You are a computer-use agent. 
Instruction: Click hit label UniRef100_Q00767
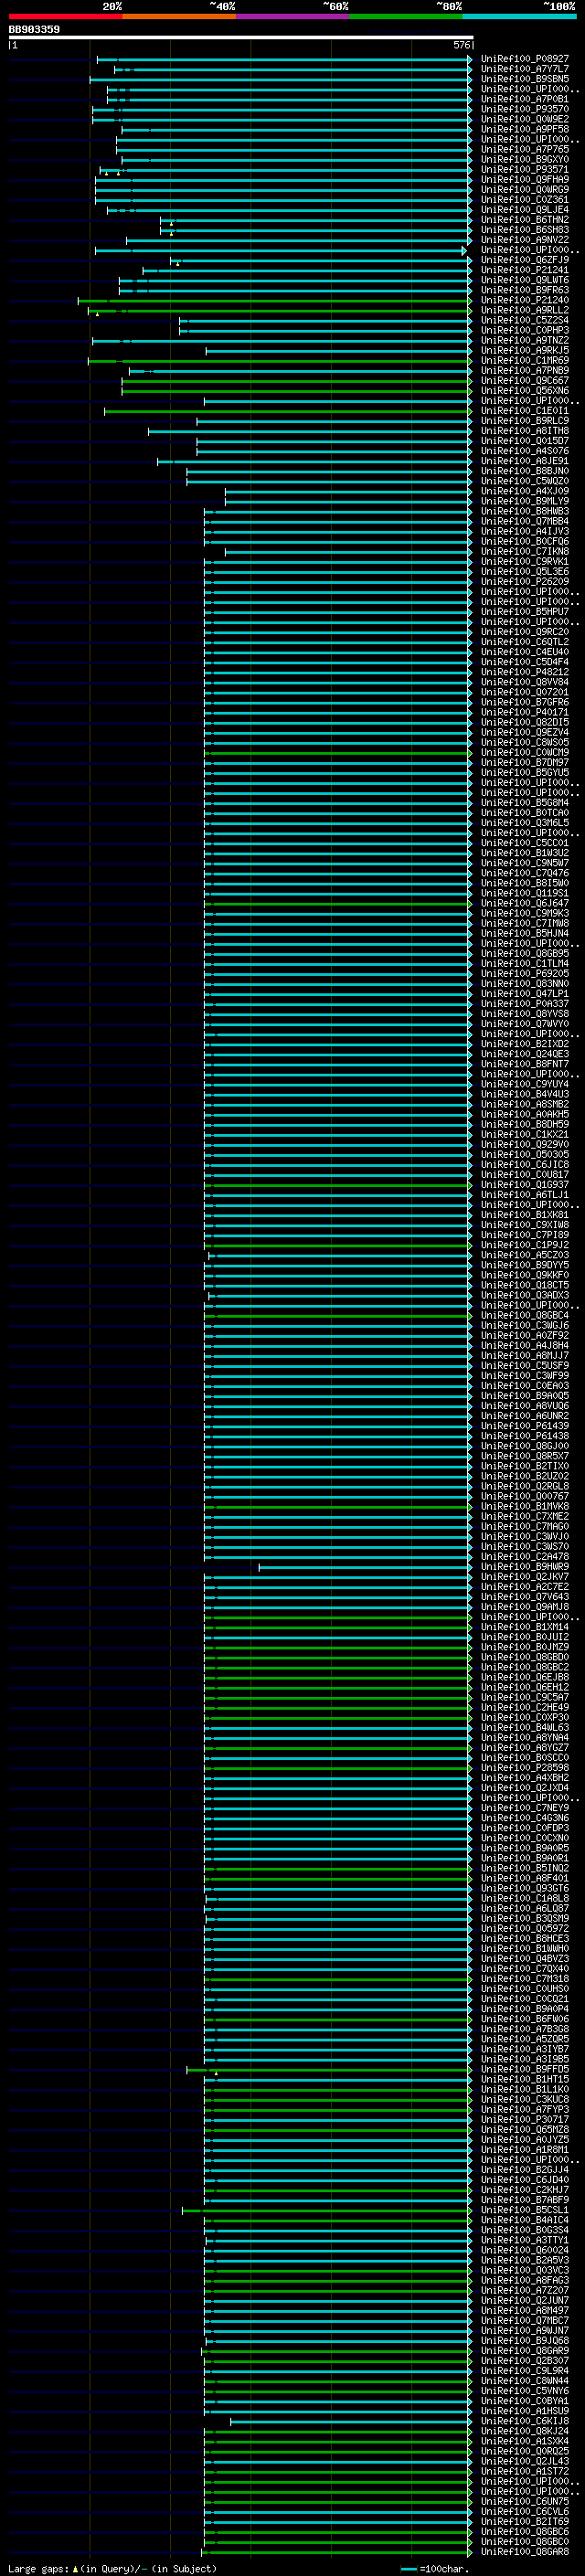(x=525, y=1497)
